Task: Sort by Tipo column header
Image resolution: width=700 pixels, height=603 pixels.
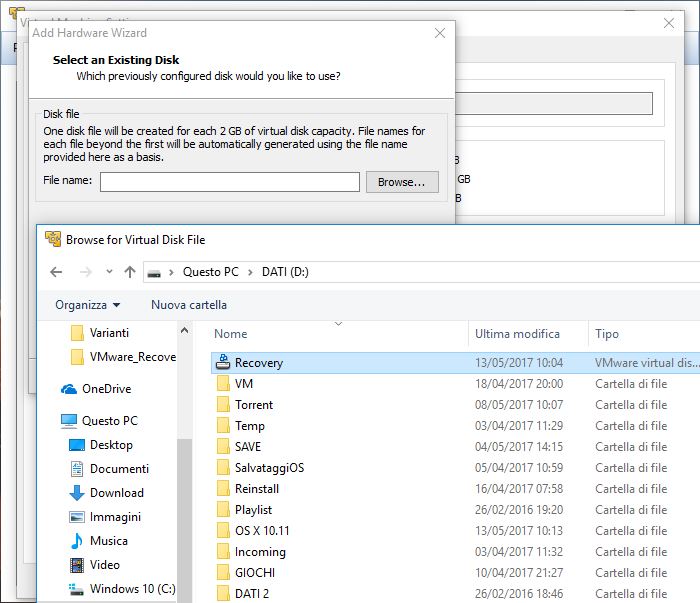Action: coord(607,334)
